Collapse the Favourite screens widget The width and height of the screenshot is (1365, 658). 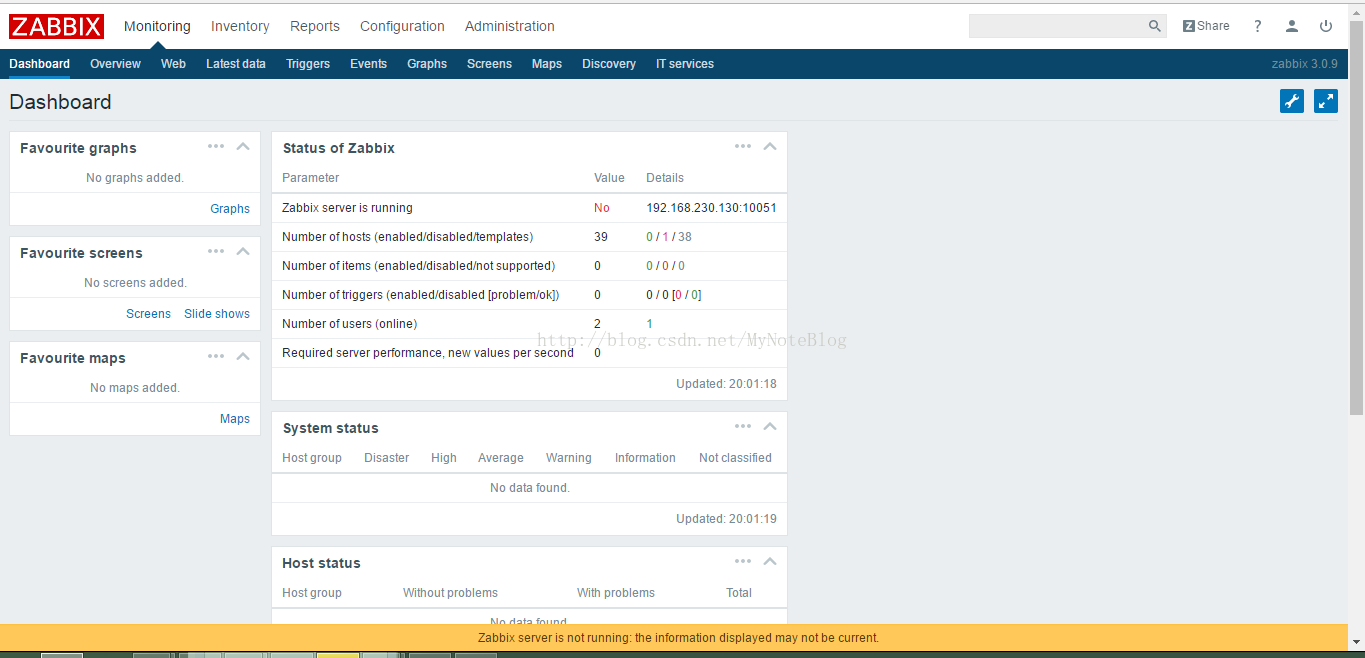point(243,251)
